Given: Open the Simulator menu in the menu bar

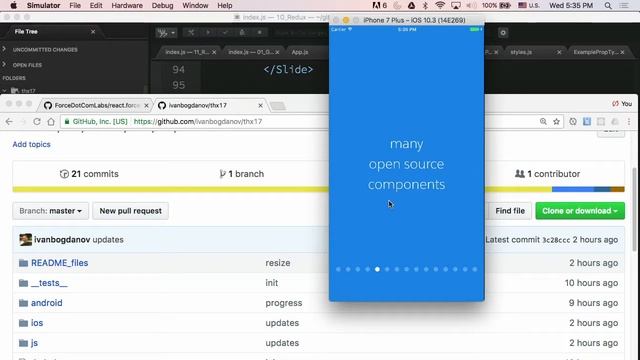Looking at the screenshot, I should point(43,5).
